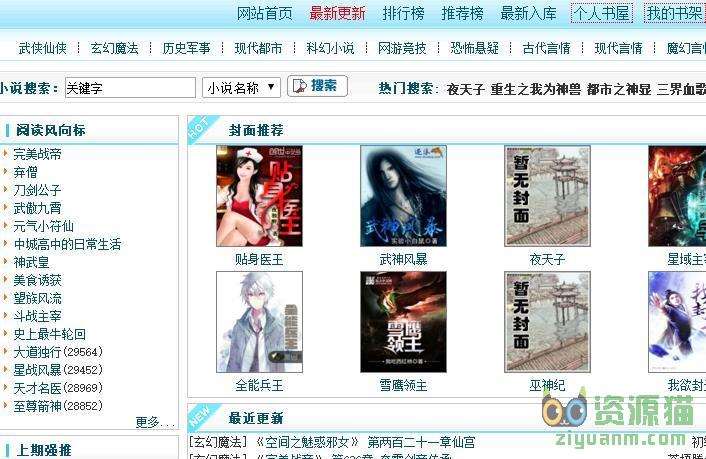Click the arrow bullet beside 完美战帝
The height and width of the screenshot is (459, 706).
click(5, 154)
